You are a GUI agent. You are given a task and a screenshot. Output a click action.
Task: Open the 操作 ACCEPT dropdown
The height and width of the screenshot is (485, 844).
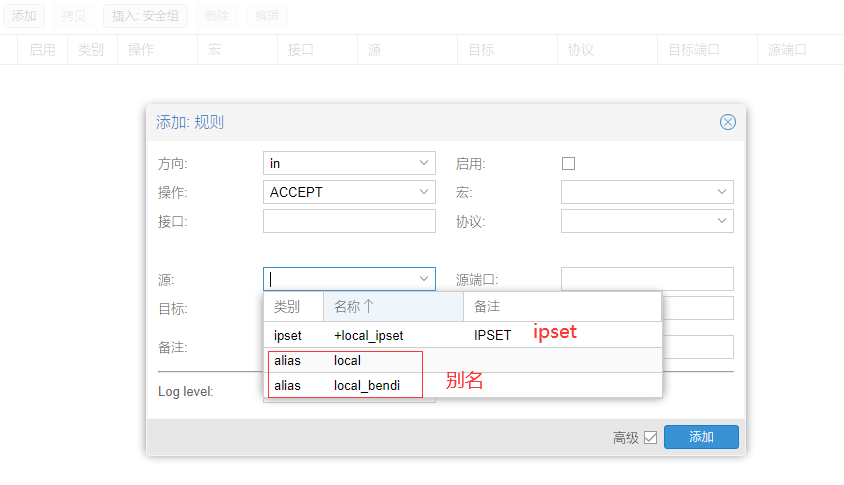[424, 192]
